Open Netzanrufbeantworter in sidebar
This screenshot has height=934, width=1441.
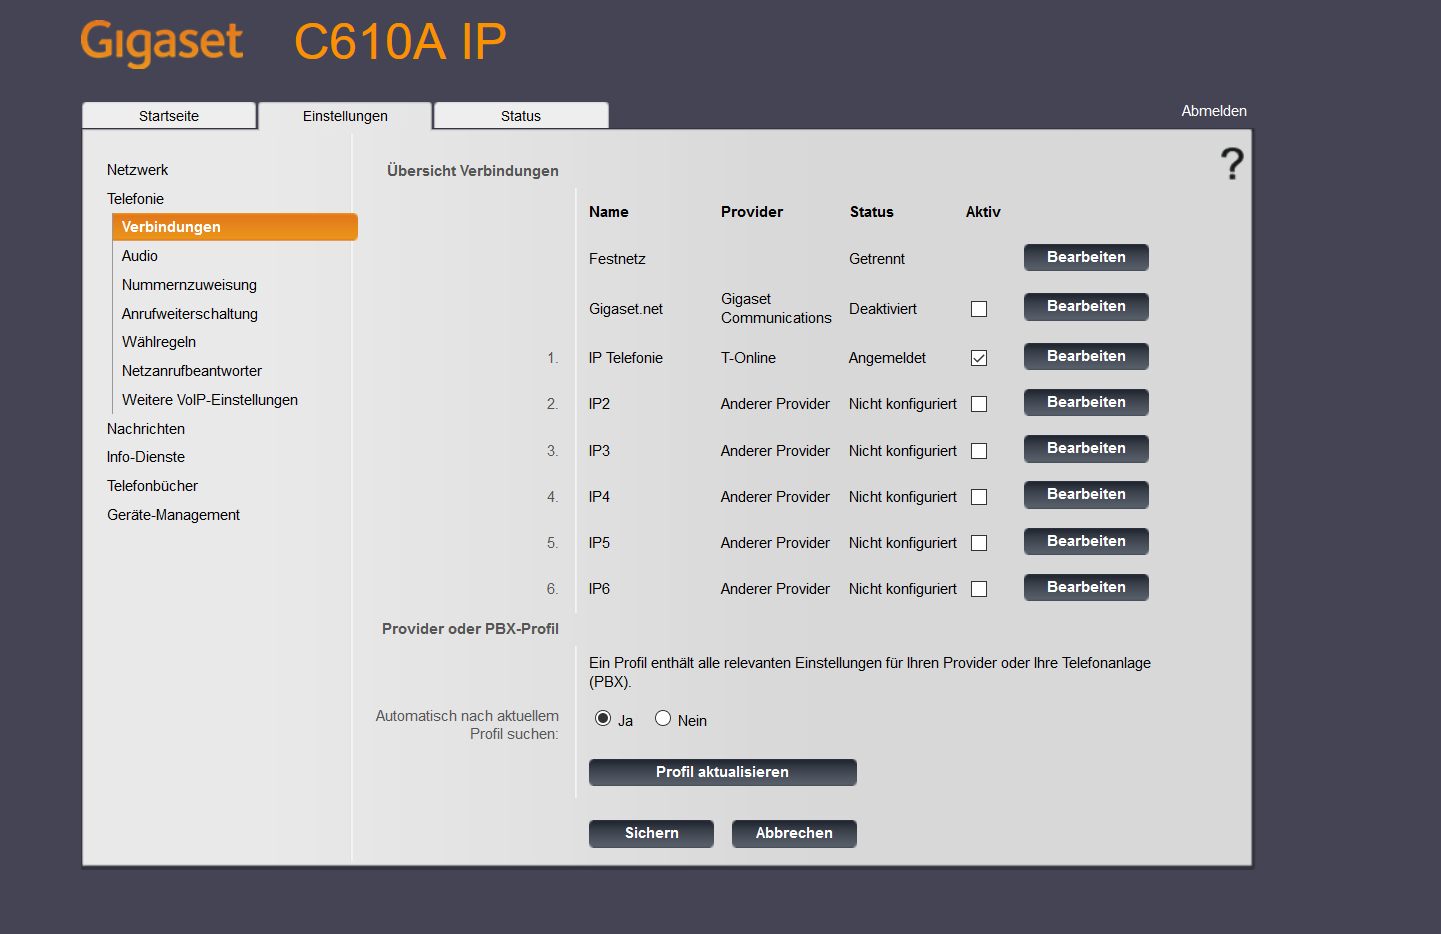[x=192, y=371]
